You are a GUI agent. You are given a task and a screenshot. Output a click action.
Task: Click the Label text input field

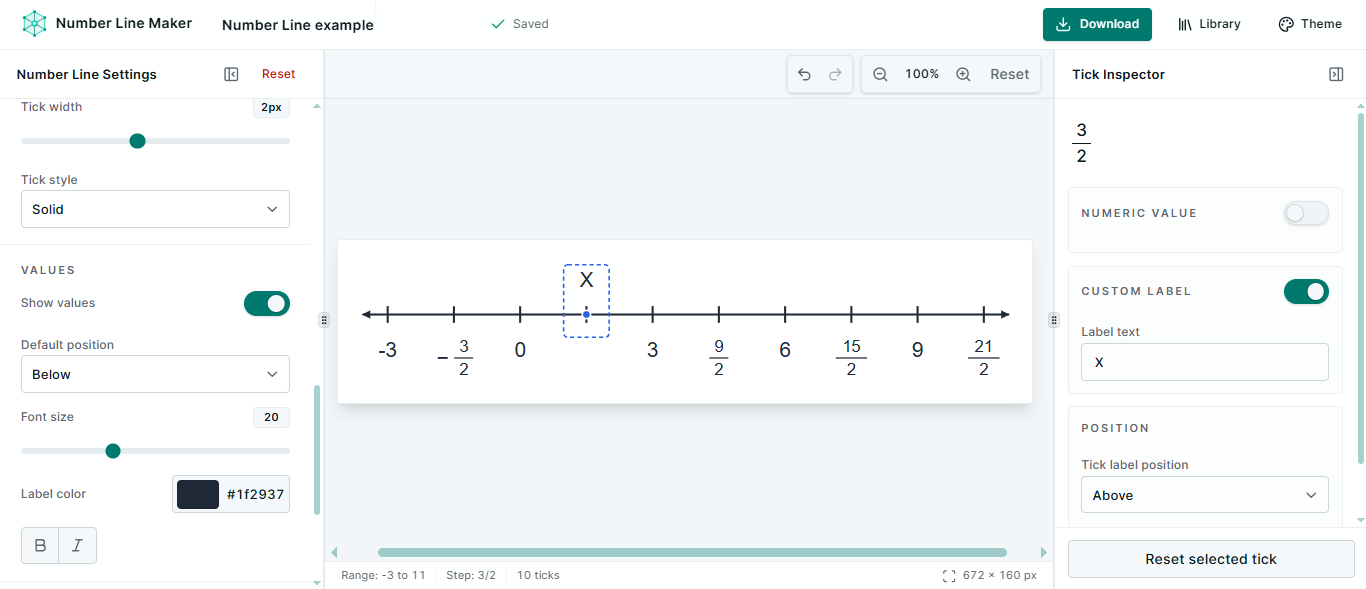tap(1204, 362)
